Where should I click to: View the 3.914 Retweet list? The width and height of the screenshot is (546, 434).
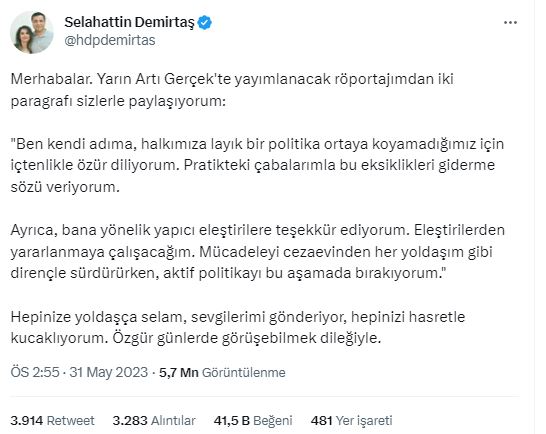pyautogui.click(x=52, y=420)
